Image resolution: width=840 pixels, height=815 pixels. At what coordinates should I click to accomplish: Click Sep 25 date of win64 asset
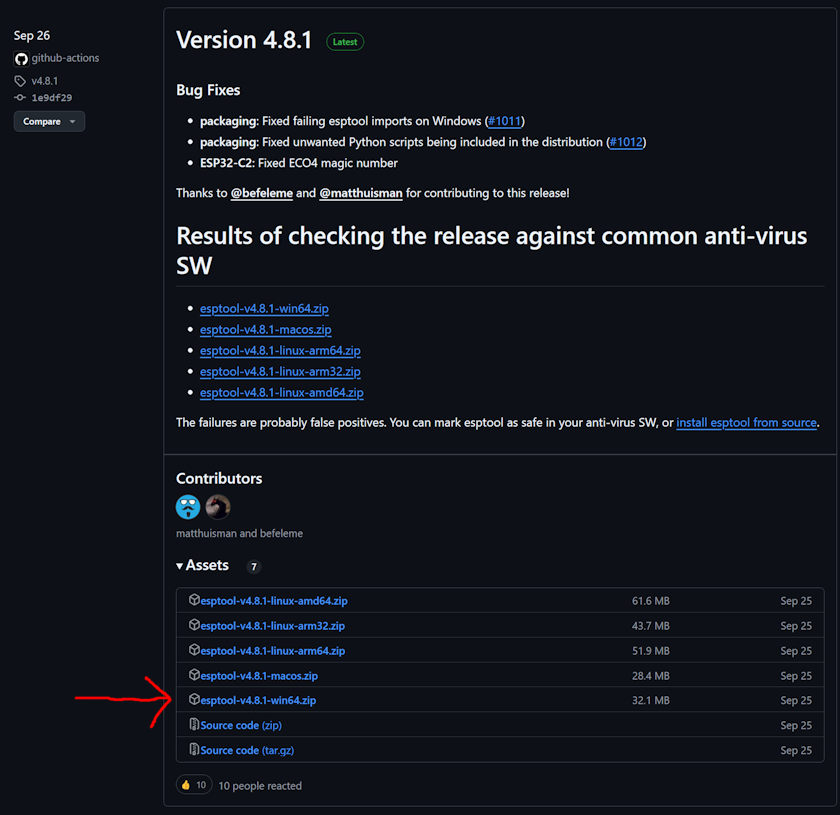click(796, 700)
